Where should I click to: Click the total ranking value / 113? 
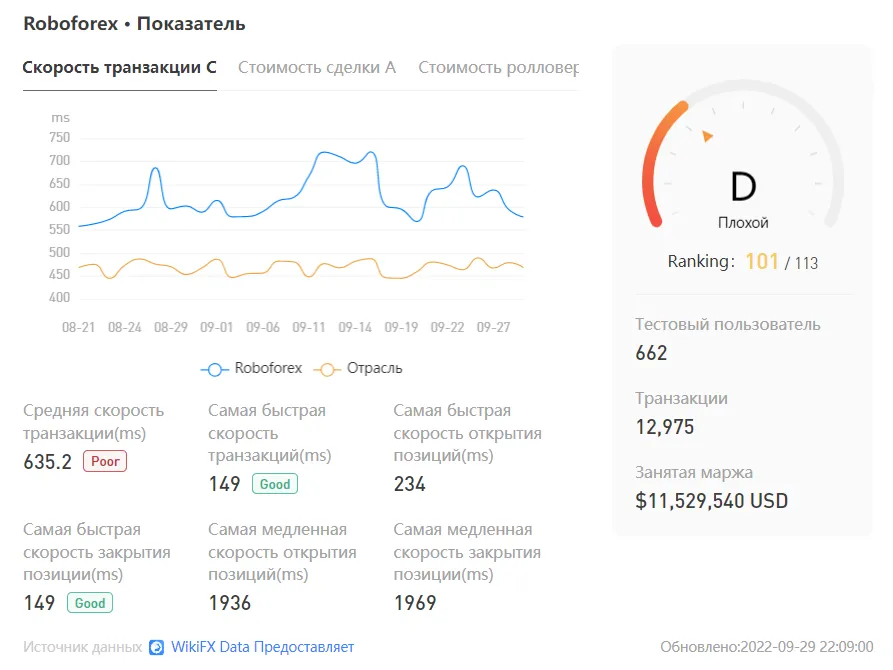click(x=801, y=263)
